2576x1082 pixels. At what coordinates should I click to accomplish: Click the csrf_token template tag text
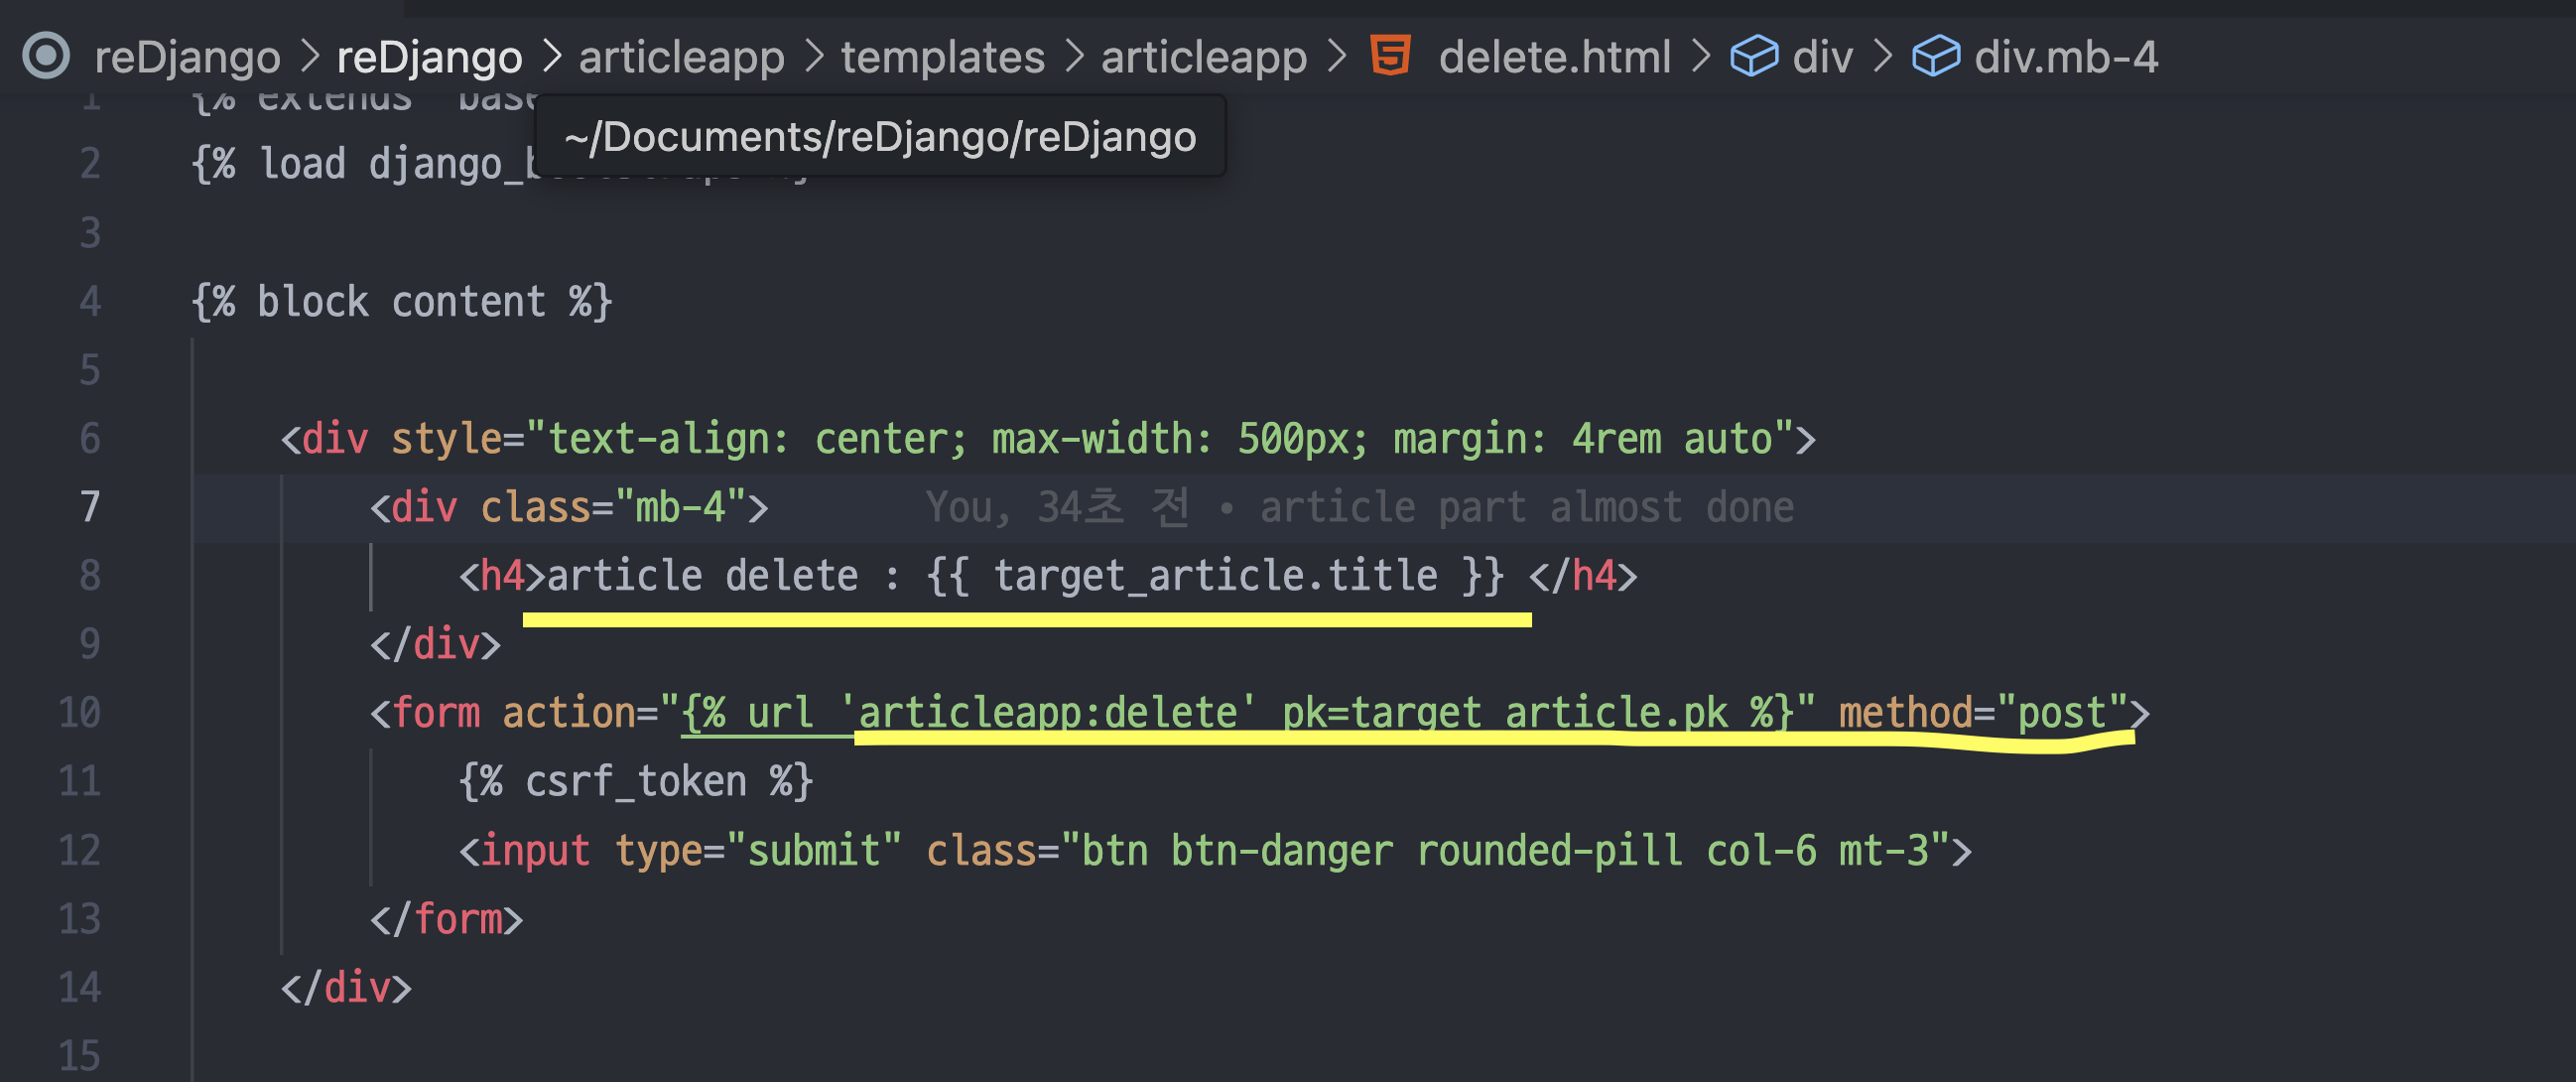click(x=635, y=781)
